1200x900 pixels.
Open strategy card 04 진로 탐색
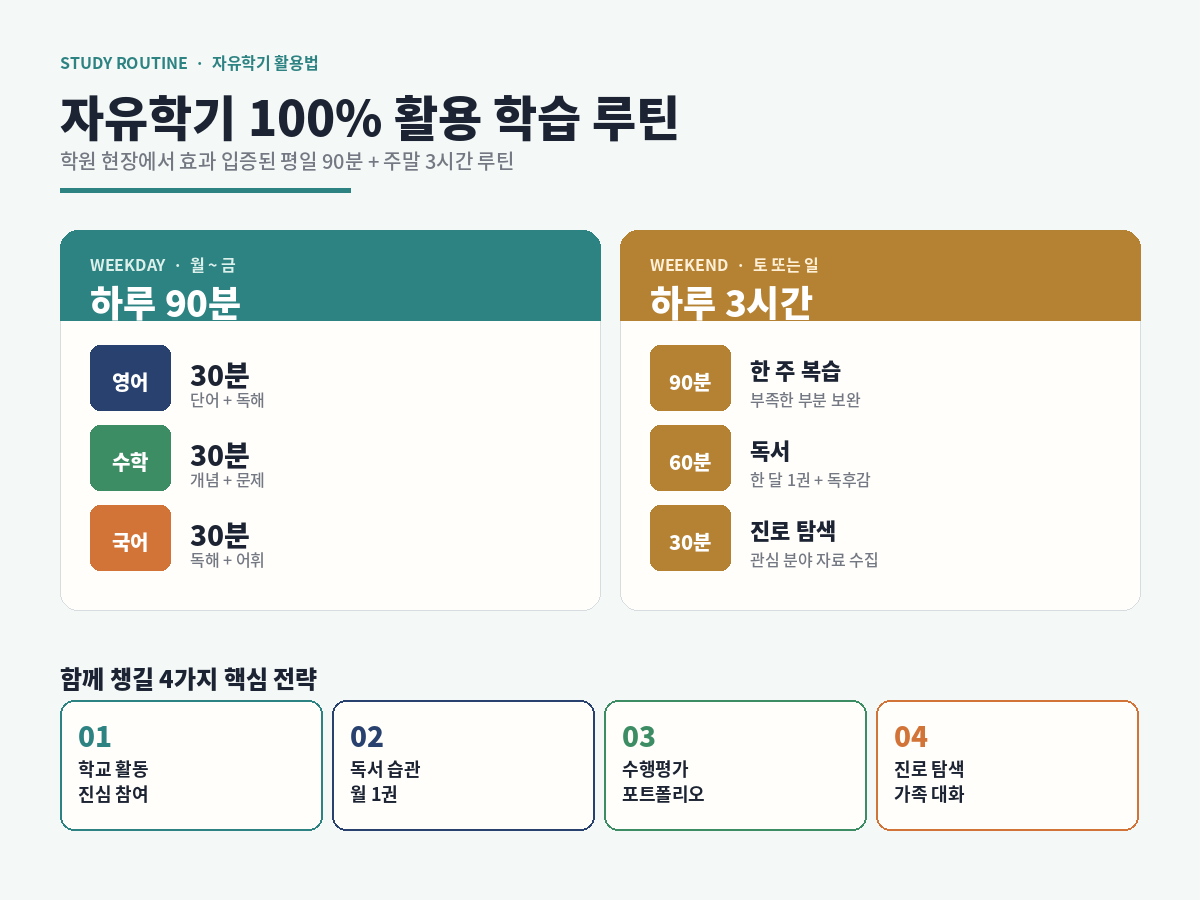point(1007,765)
